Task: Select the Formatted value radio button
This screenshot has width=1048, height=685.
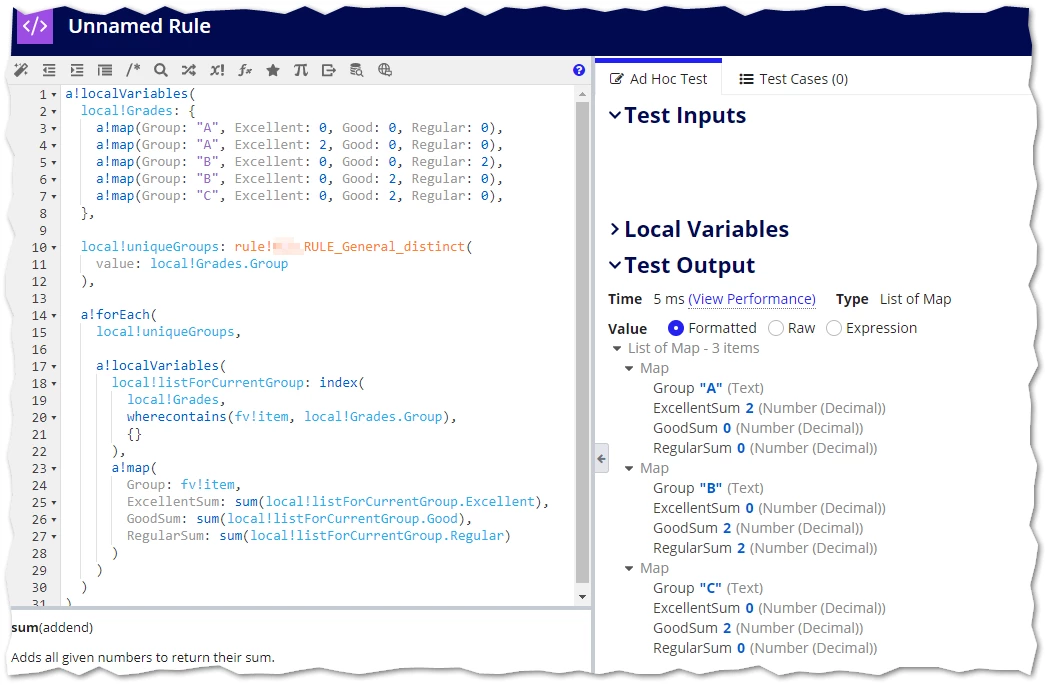Action: [676, 328]
